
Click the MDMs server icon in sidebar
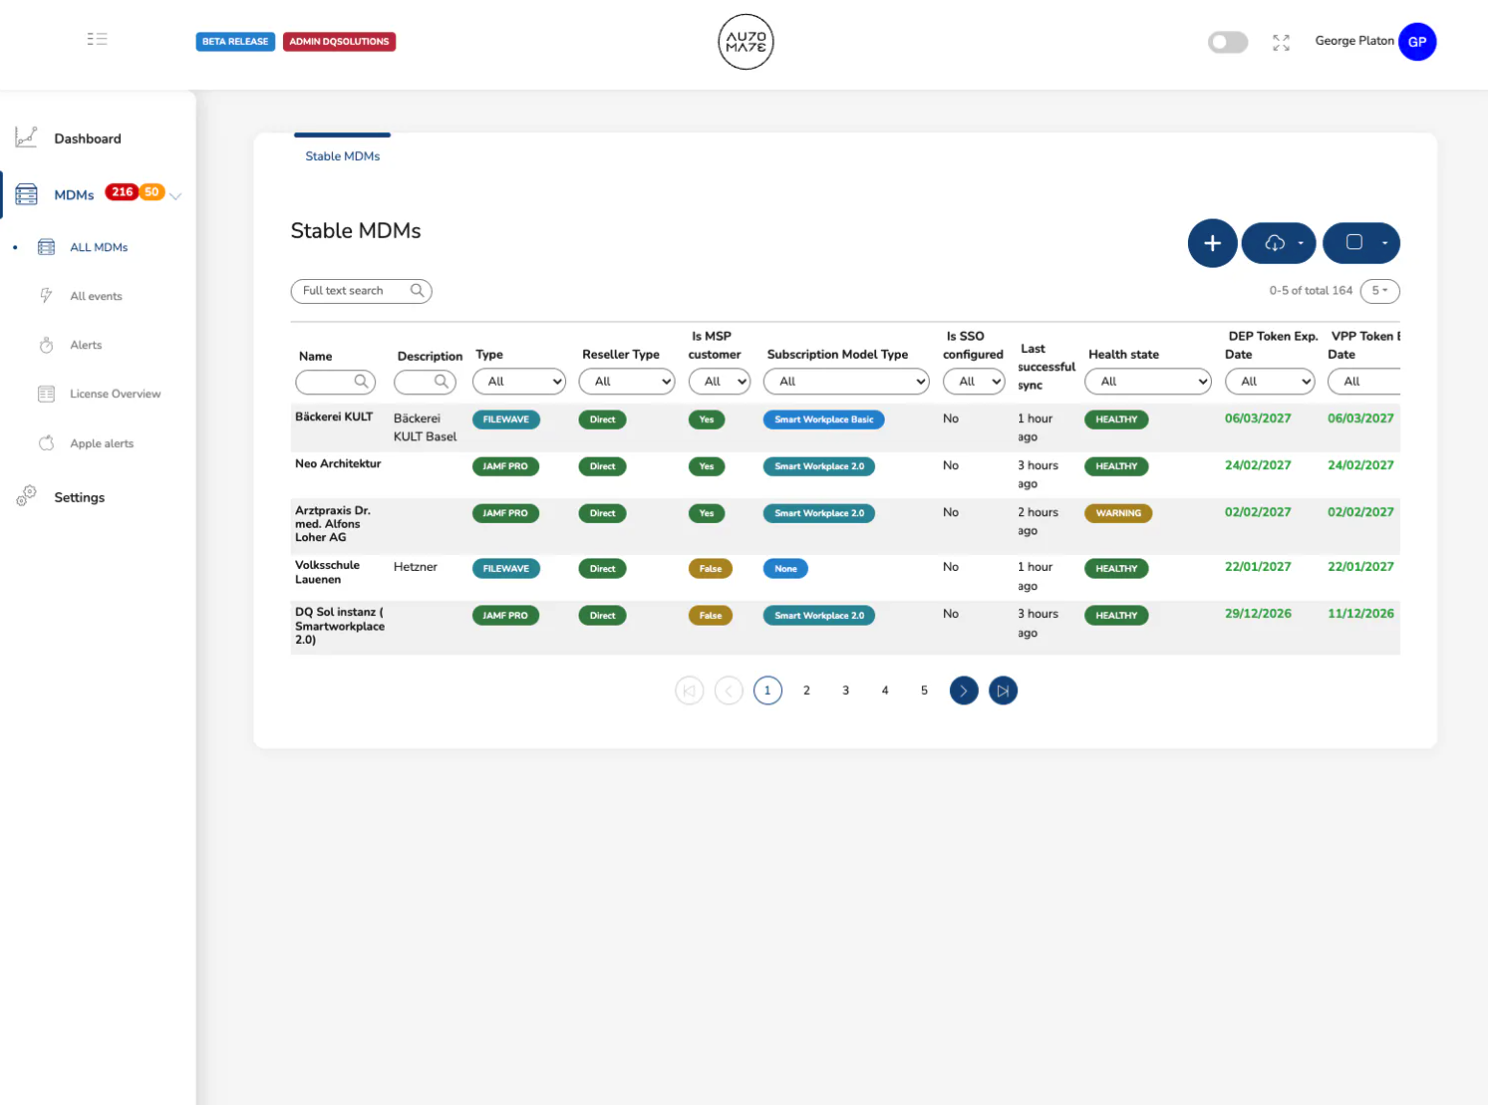click(26, 194)
